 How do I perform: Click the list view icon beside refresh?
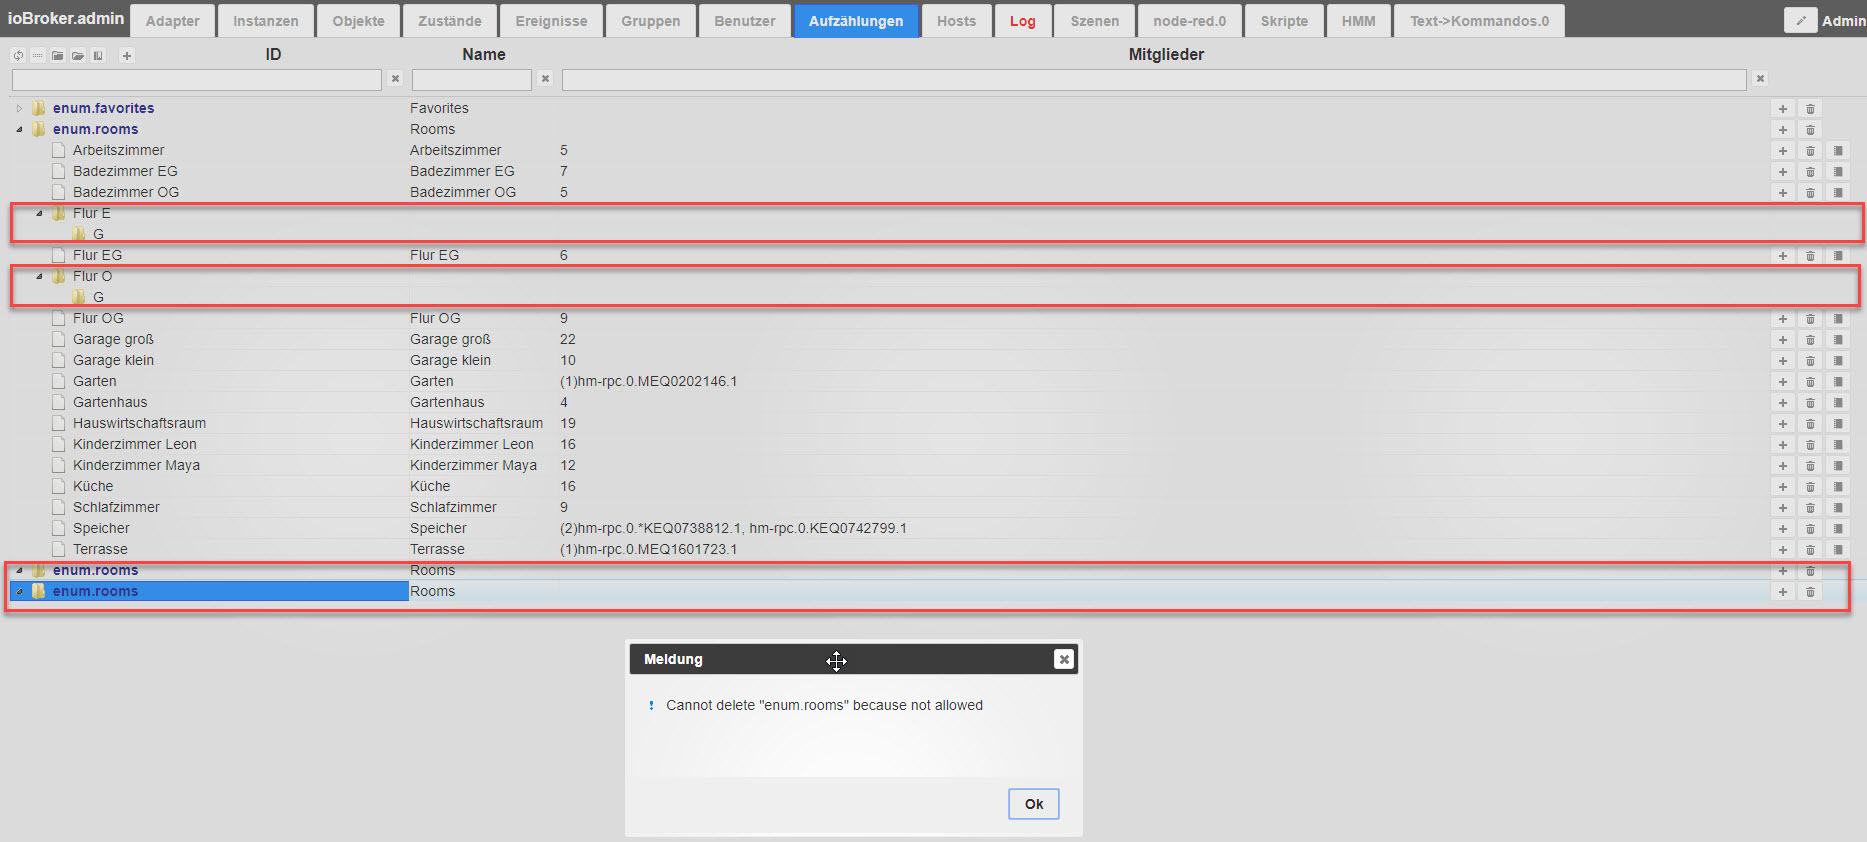pyautogui.click(x=38, y=56)
